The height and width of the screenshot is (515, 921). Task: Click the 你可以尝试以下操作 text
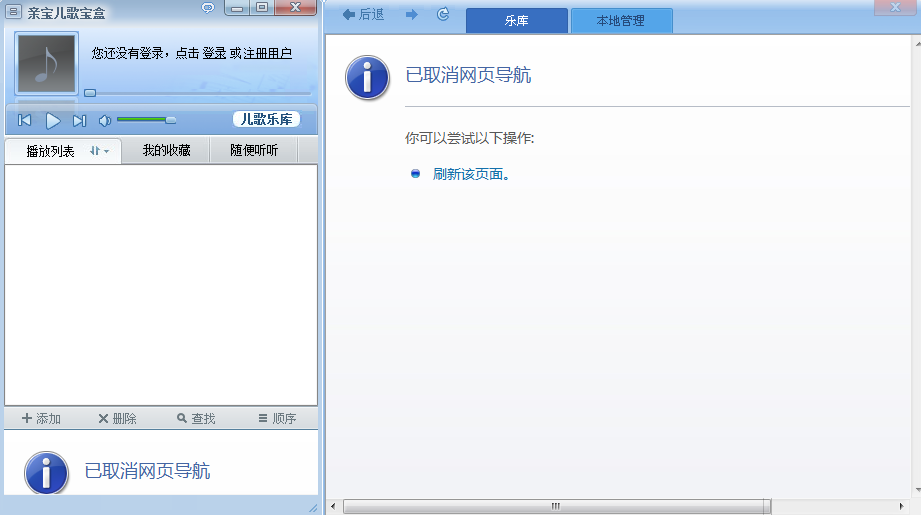point(469,139)
